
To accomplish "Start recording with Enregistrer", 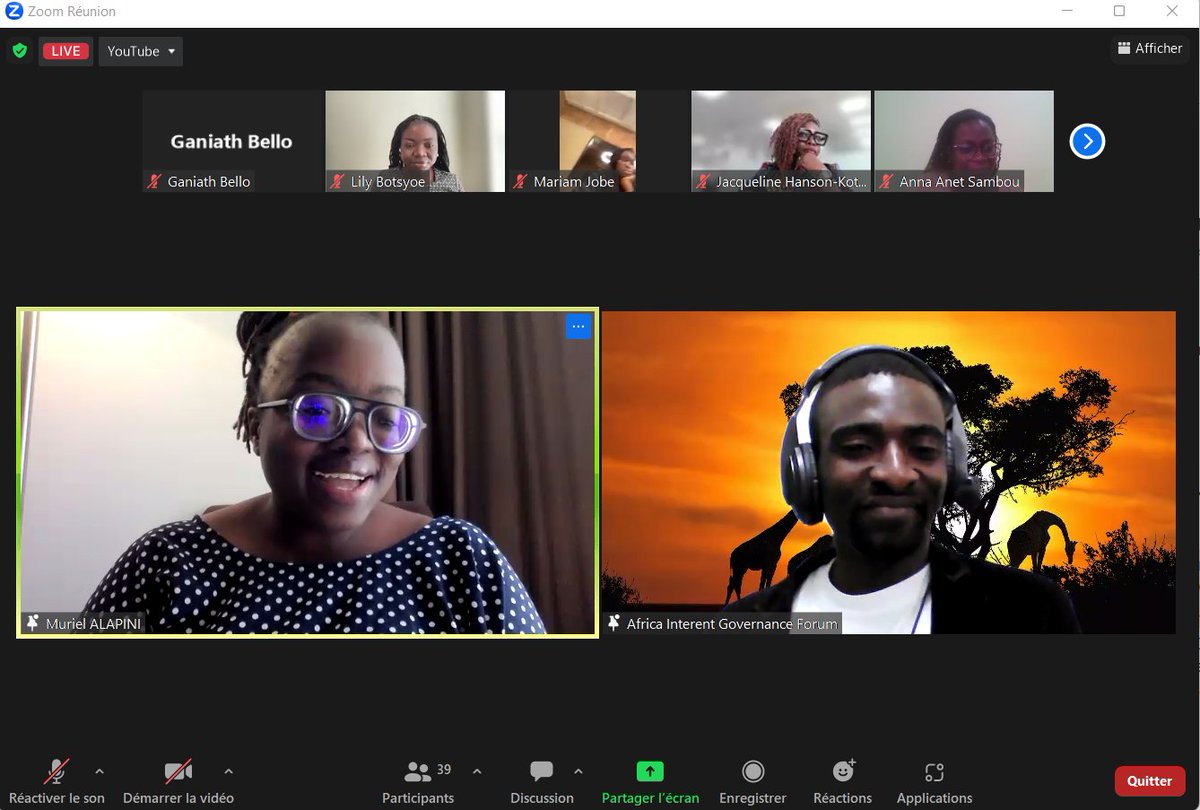I will 753,781.
